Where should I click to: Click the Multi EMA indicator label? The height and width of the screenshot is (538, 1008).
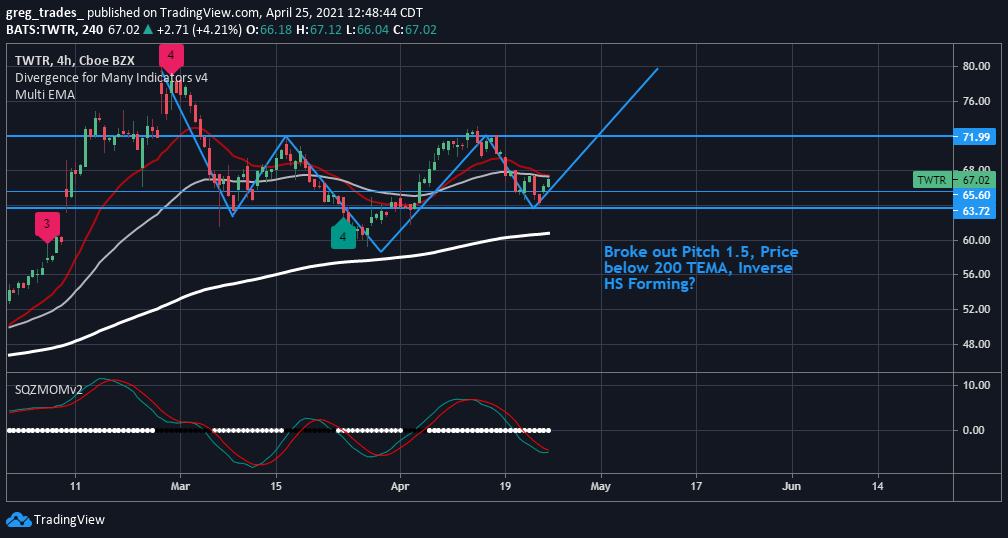click(45, 94)
